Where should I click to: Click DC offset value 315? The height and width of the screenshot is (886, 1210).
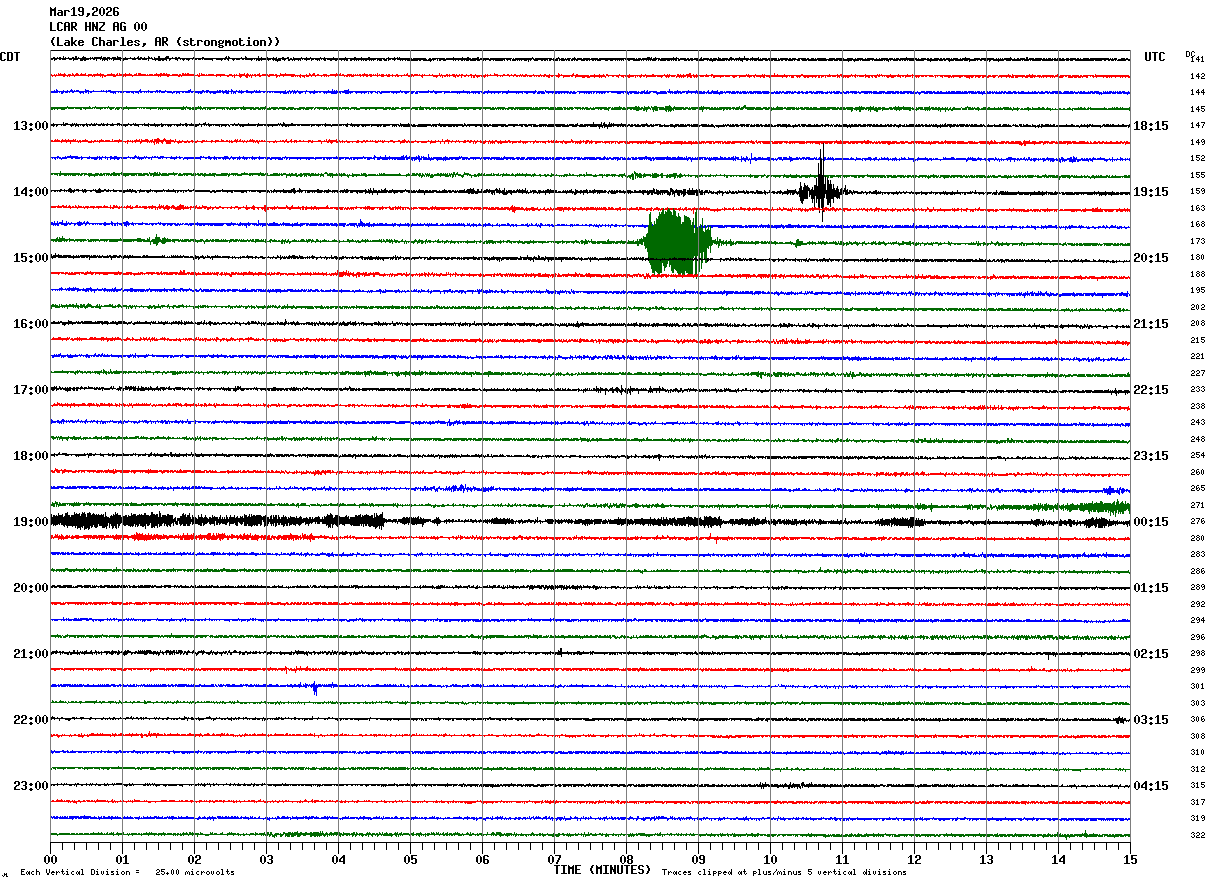pos(1197,786)
